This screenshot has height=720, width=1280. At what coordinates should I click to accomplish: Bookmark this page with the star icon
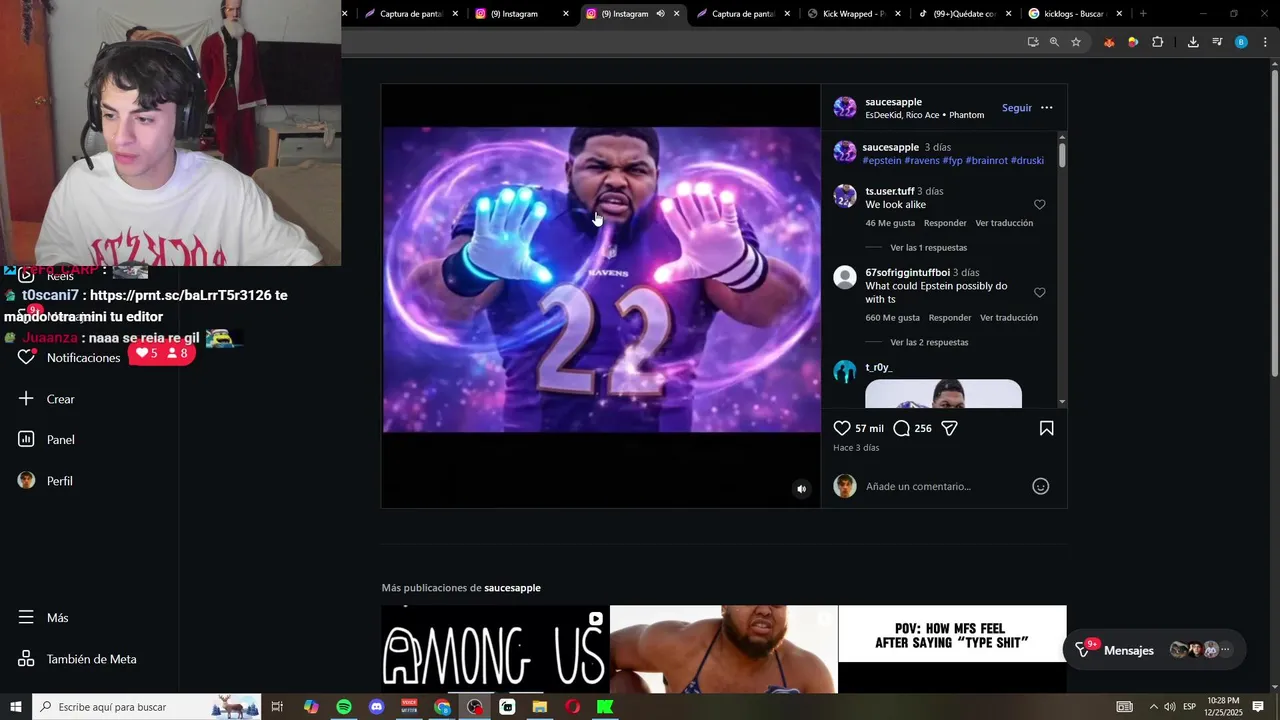coord(1076,42)
